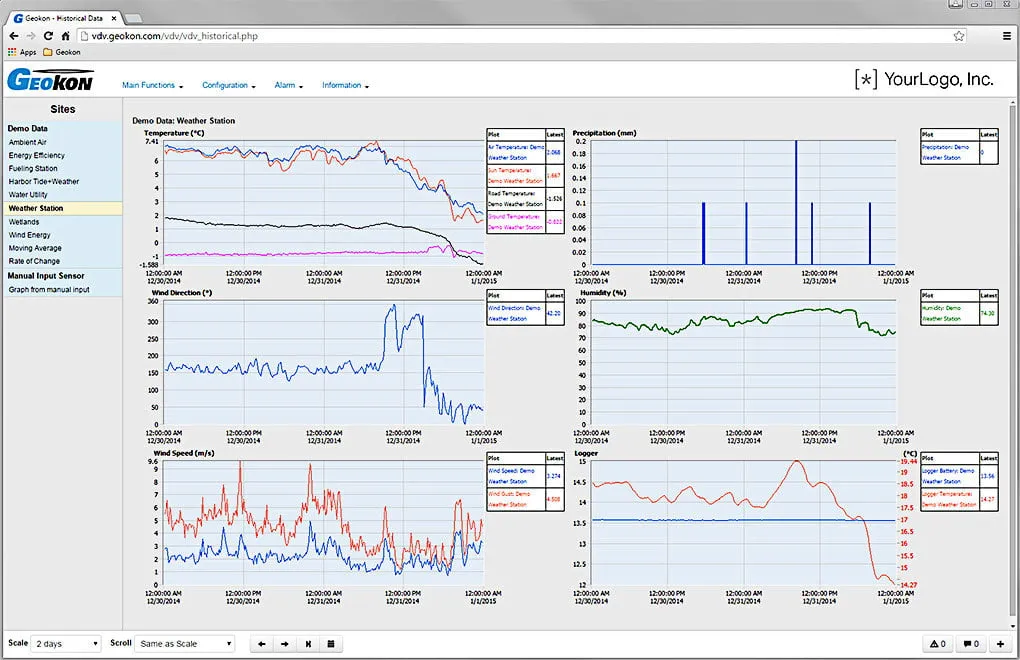The image size is (1020, 660).
Task: Click the scroll-right arrow button
Action: pyautogui.click(x=285, y=644)
